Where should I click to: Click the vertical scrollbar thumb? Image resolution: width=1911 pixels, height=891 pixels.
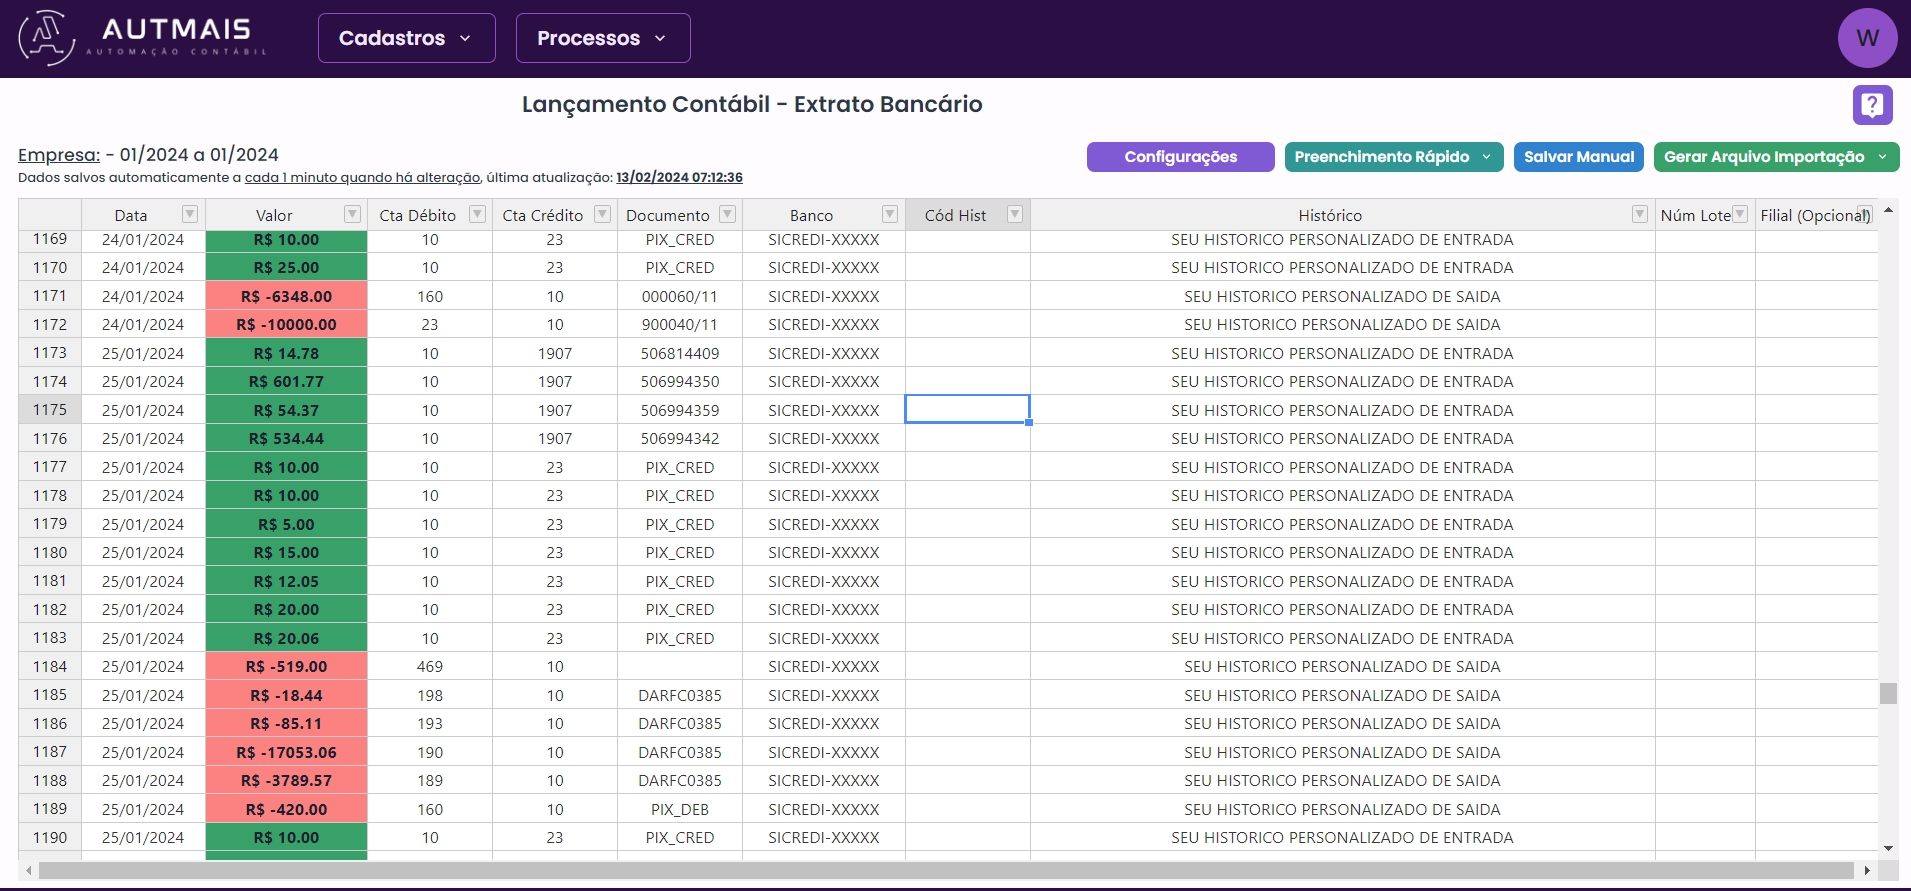(1888, 693)
